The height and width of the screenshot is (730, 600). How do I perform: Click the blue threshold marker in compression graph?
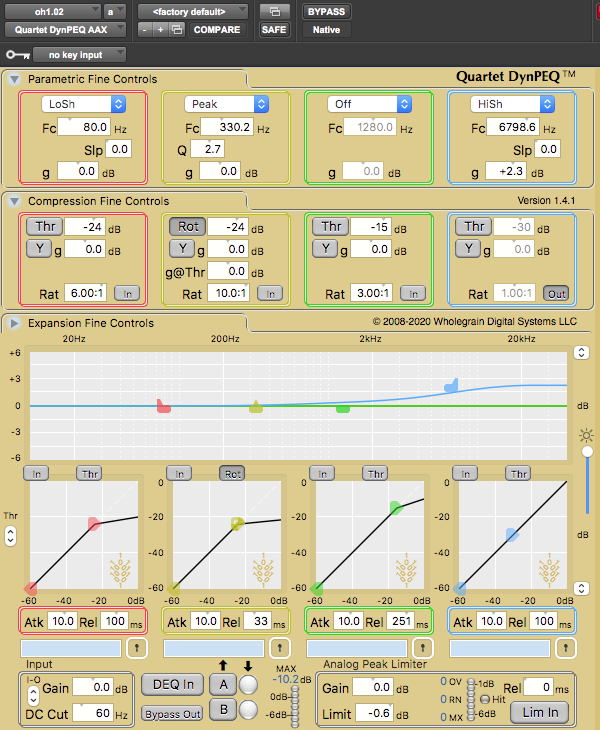coord(512,535)
